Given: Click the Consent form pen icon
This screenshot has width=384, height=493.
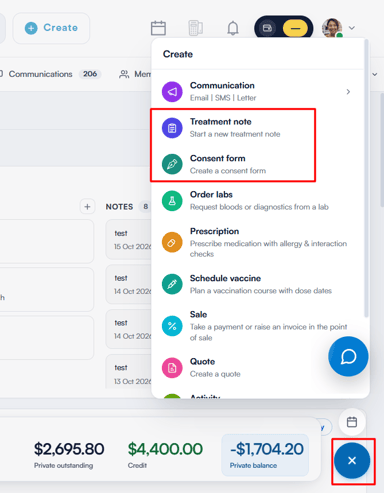Looking at the screenshot, I should (x=172, y=164).
